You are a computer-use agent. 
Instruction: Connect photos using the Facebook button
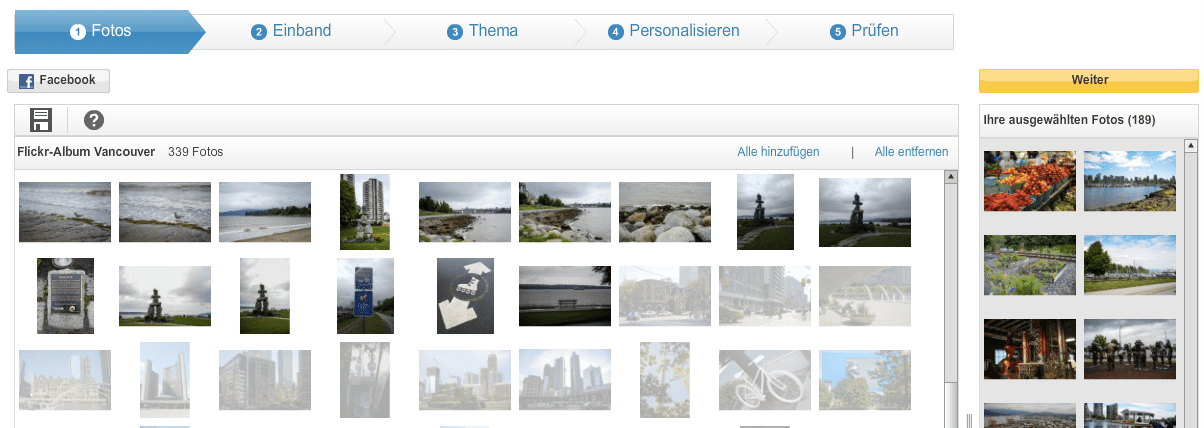58,81
